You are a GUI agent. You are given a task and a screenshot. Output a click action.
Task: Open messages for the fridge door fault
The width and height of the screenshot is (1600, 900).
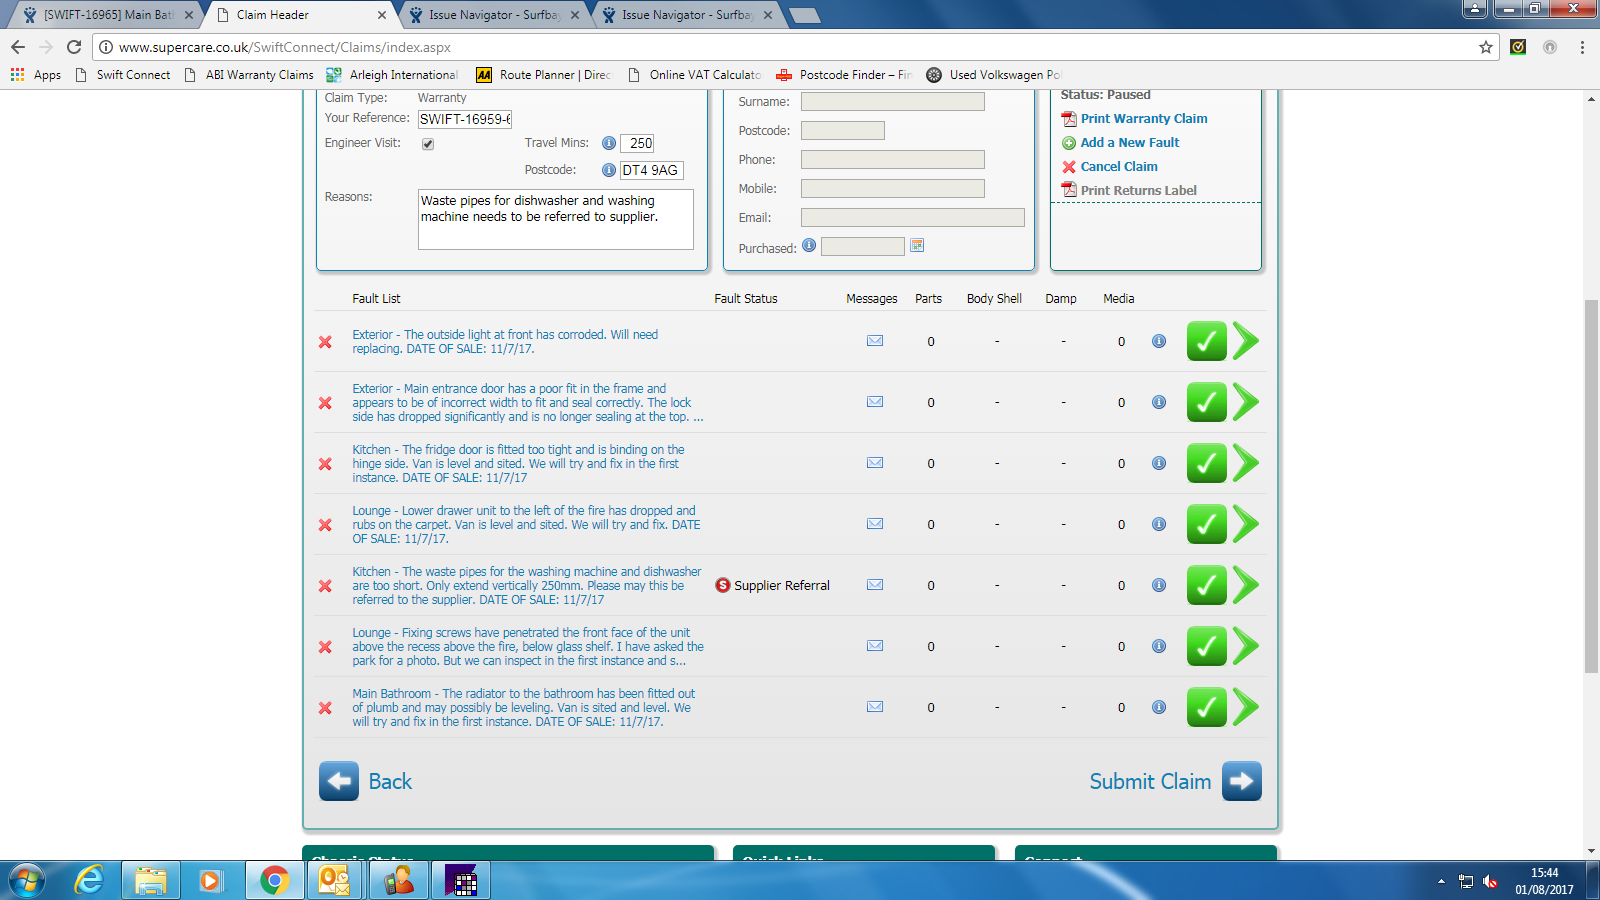coord(875,463)
